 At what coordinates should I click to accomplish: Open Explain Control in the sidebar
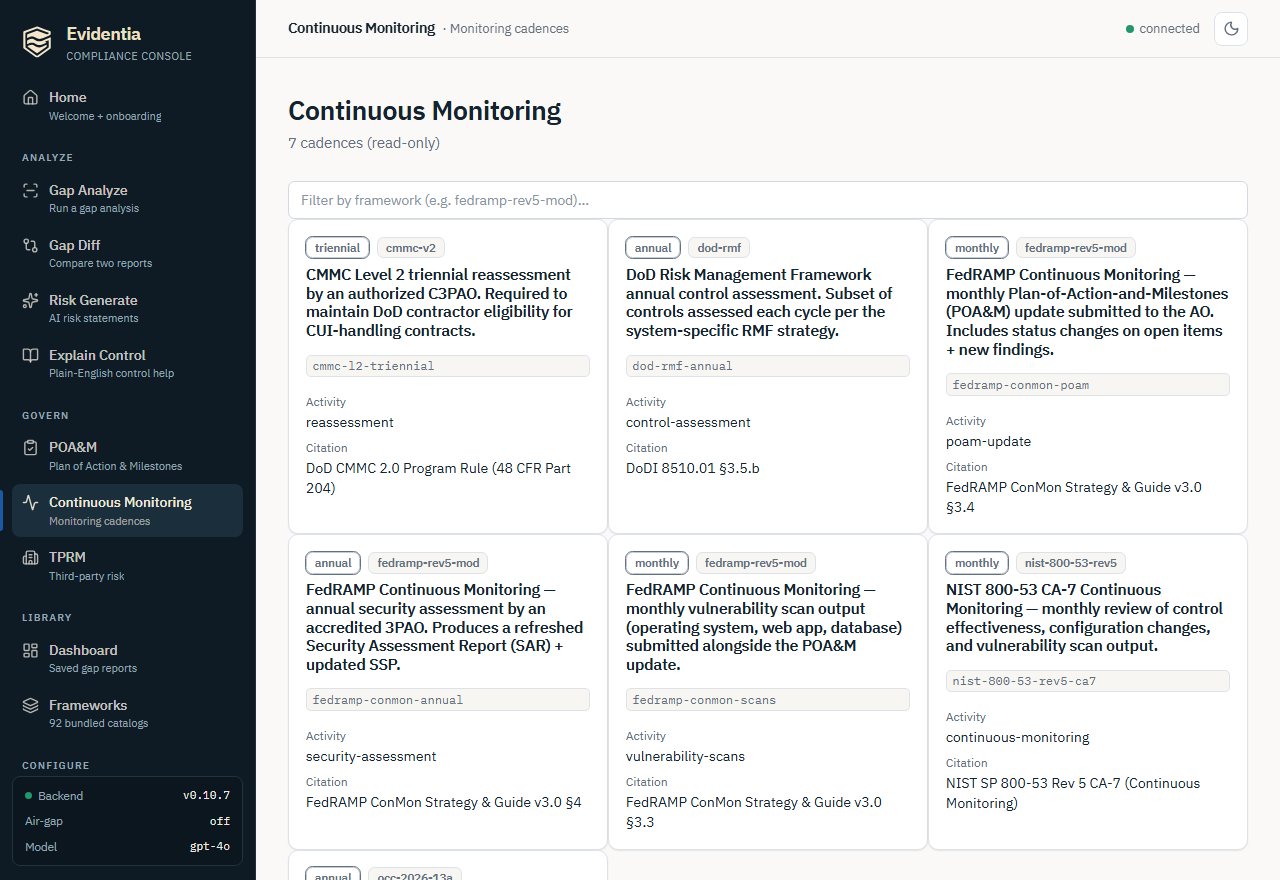tap(128, 363)
